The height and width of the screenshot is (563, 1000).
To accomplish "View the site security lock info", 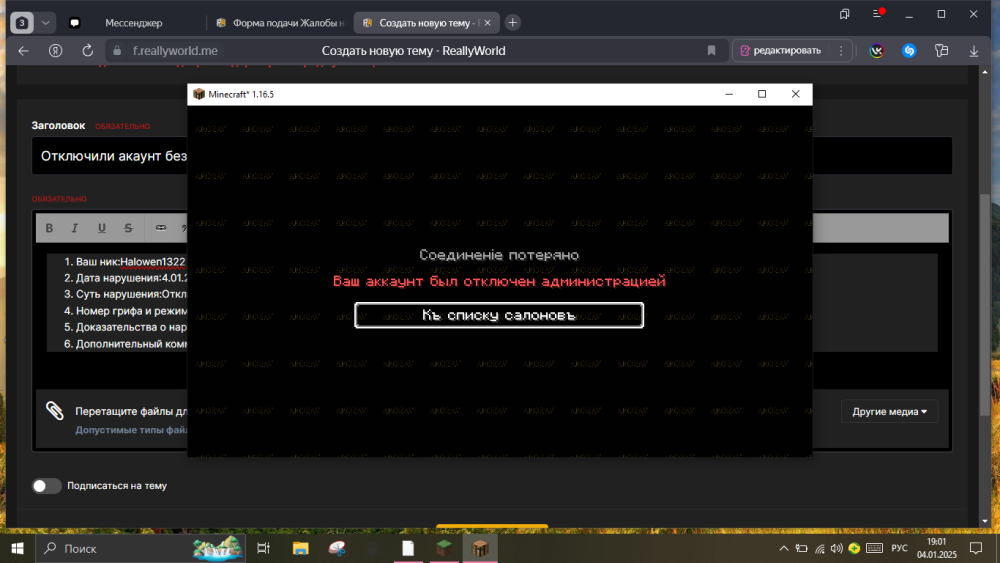I will [x=117, y=51].
